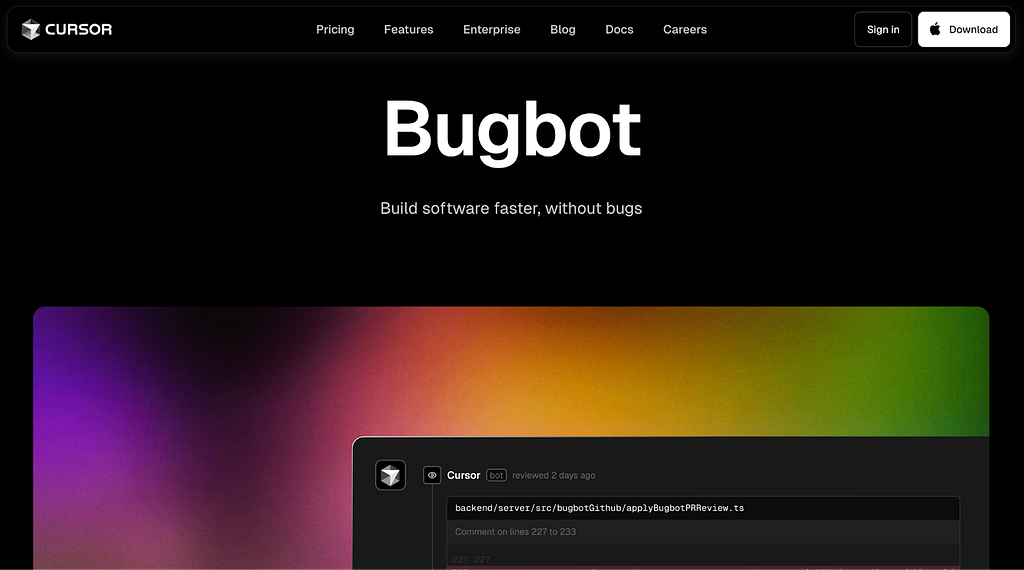The height and width of the screenshot is (570, 1024).
Task: Go to Features in navigation
Action: click(409, 29)
